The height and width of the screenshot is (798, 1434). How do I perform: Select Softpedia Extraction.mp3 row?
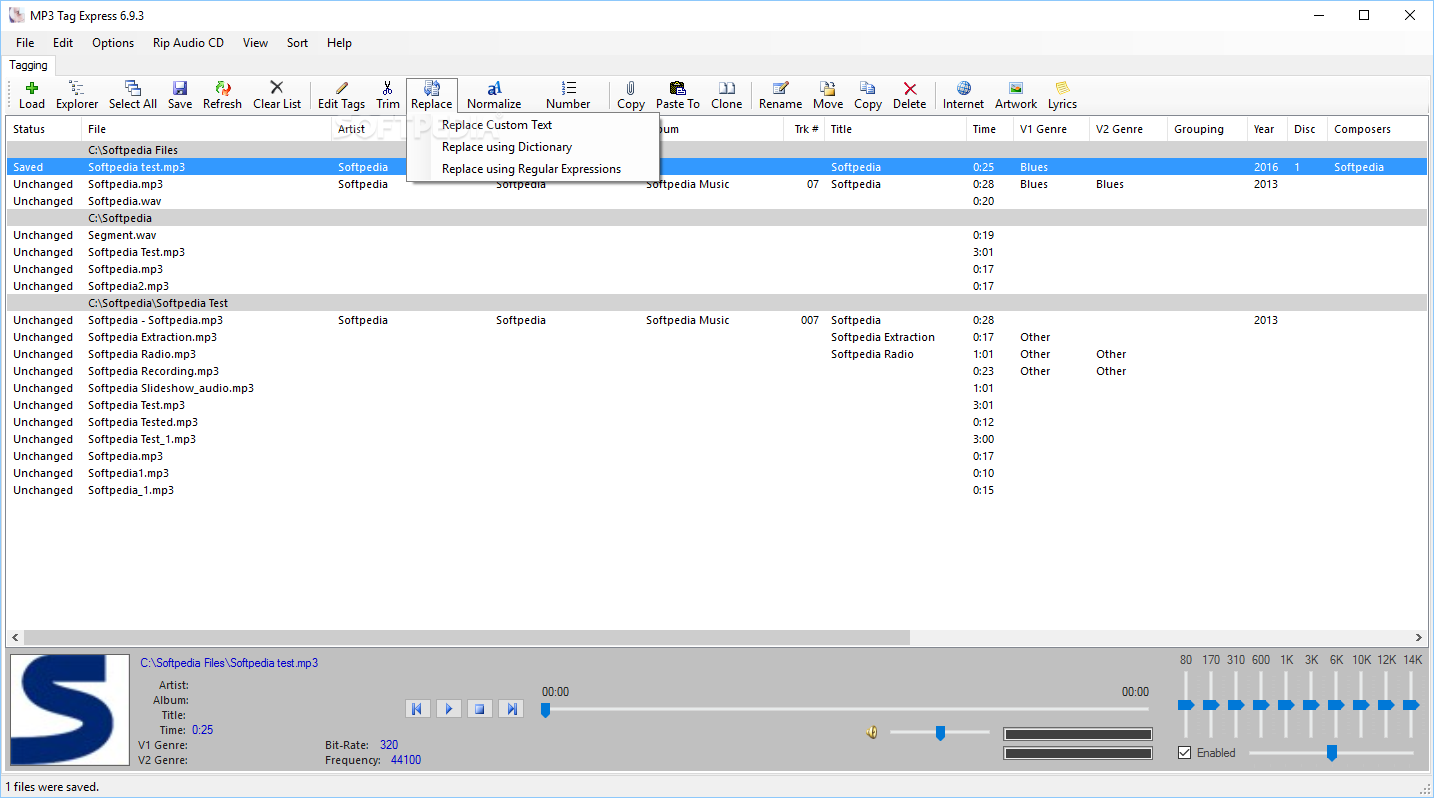point(716,337)
